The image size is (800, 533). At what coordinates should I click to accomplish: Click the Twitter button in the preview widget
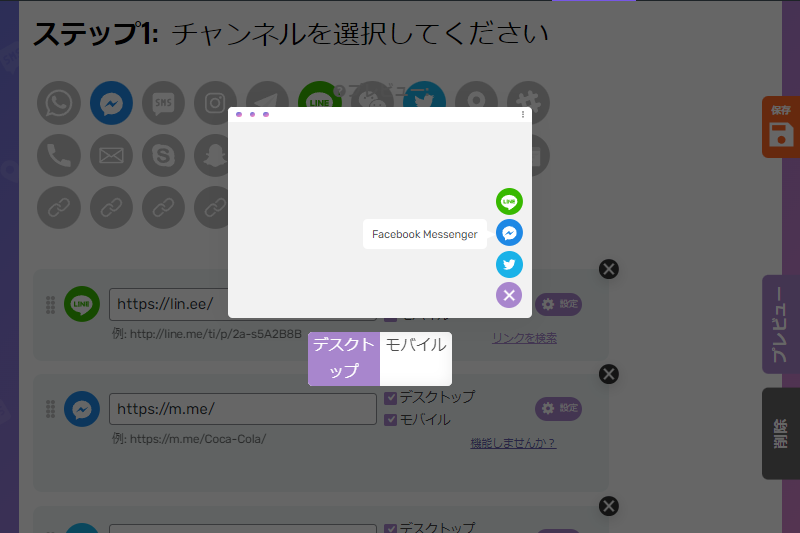pos(509,264)
